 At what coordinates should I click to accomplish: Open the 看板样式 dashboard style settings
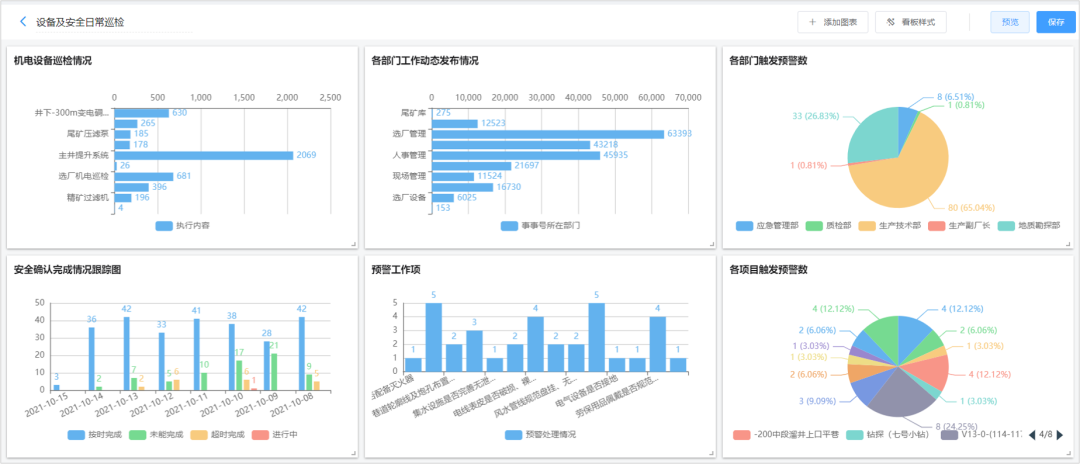910,22
